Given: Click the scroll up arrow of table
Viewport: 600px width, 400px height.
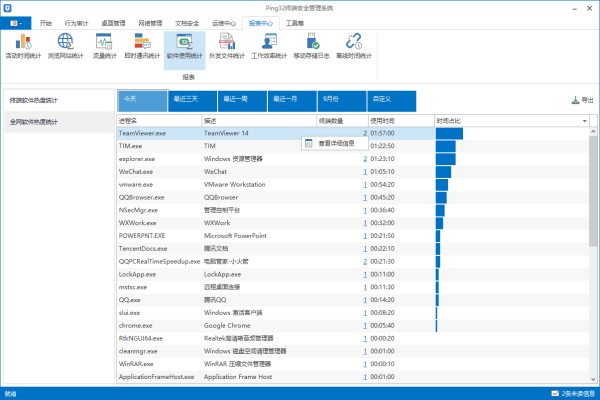Looking at the screenshot, I should [593, 132].
